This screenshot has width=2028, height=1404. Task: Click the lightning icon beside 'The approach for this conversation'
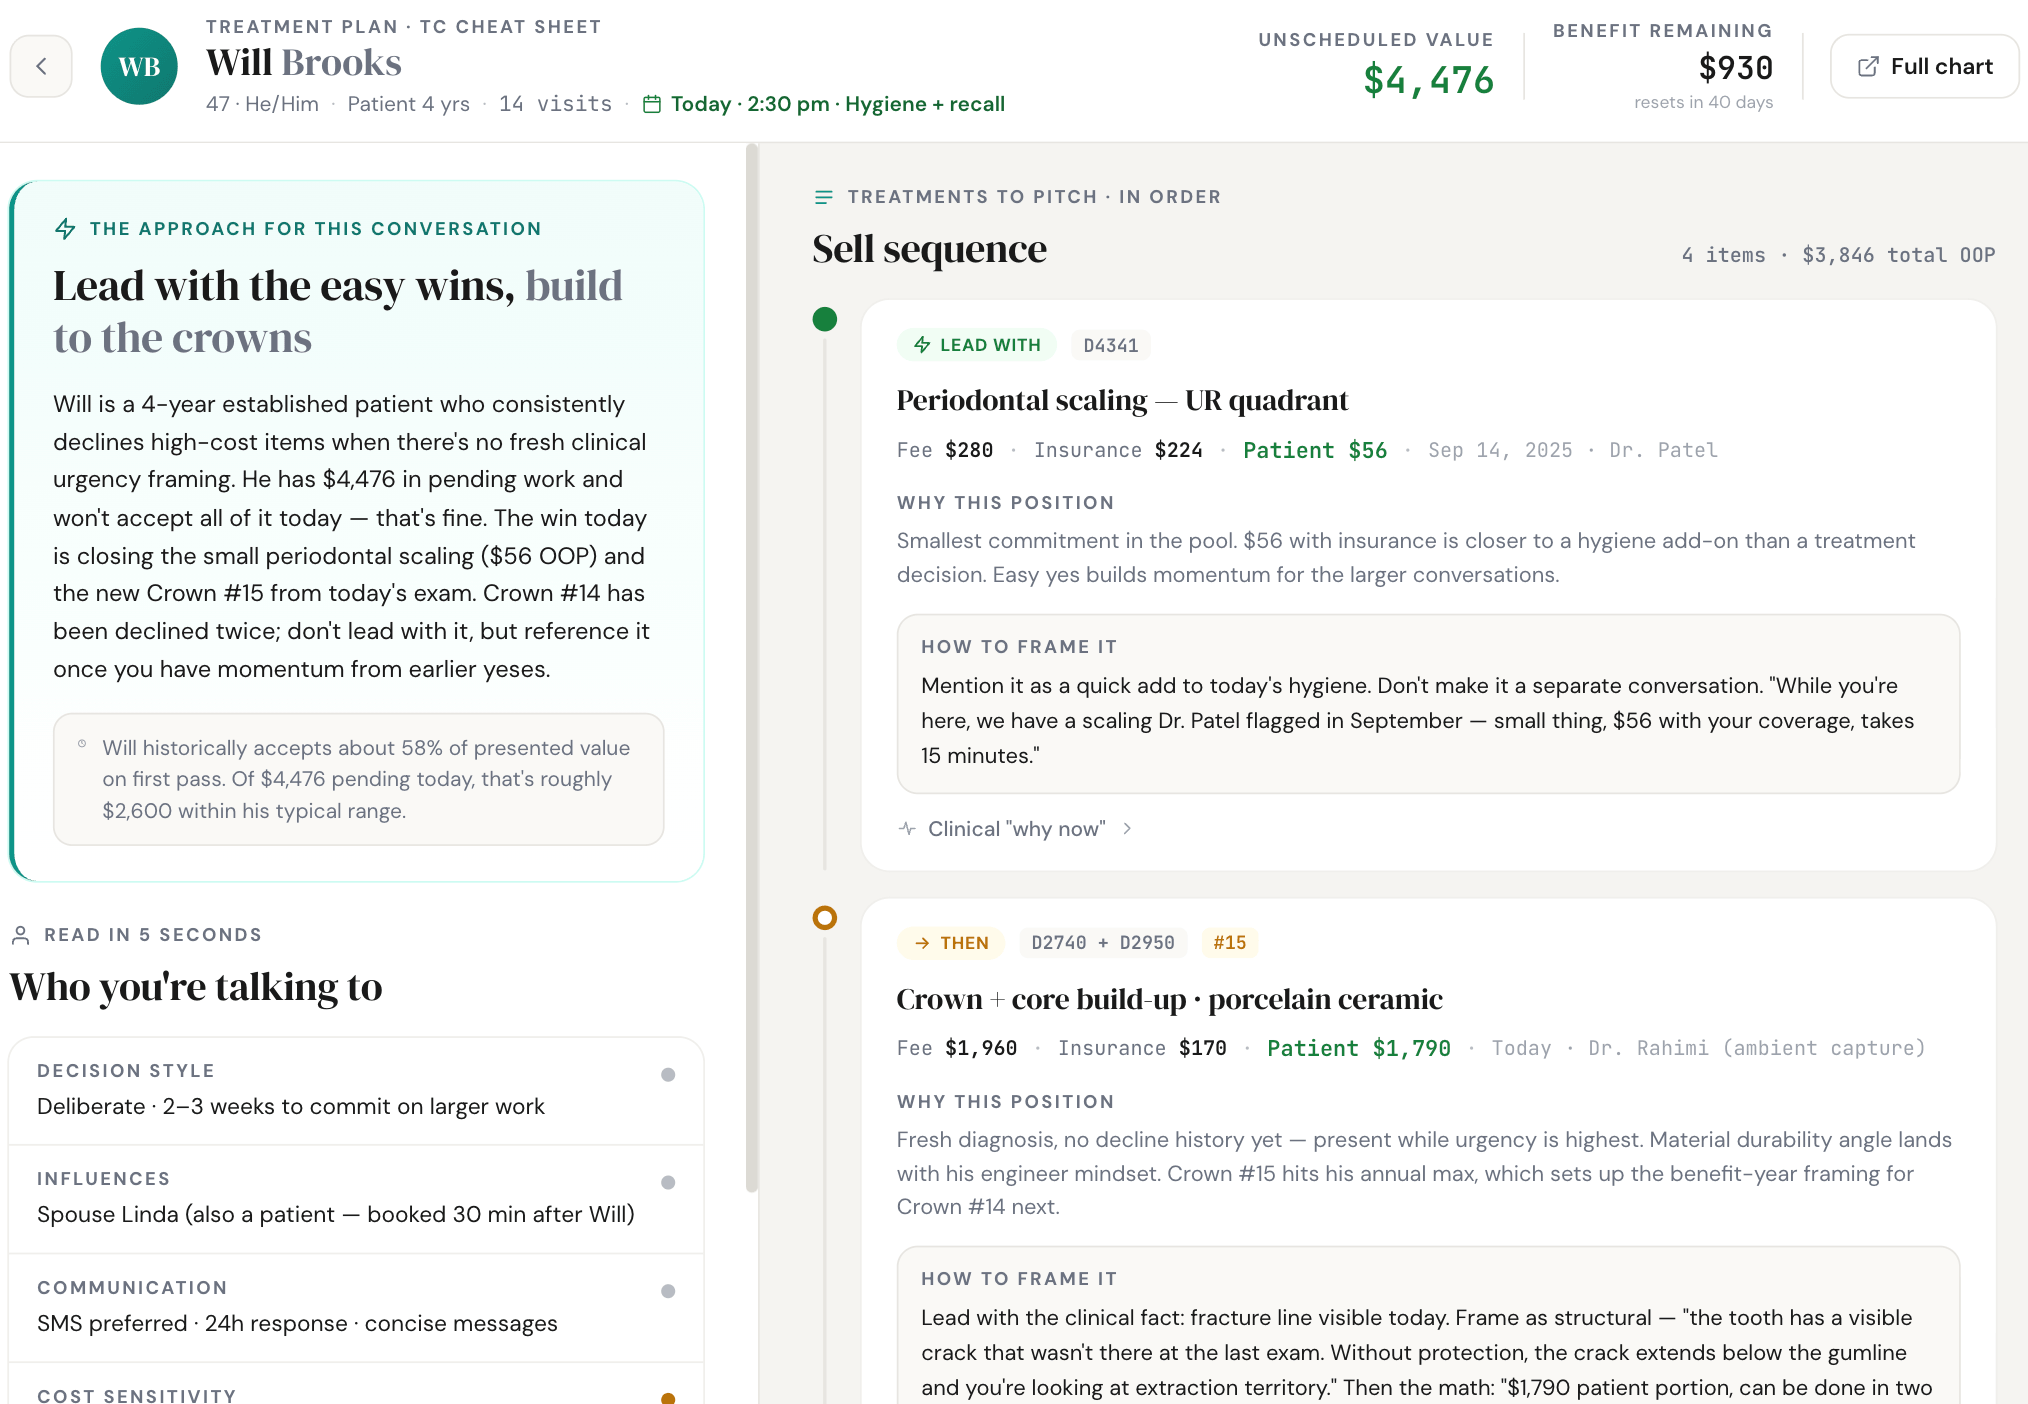click(65, 229)
